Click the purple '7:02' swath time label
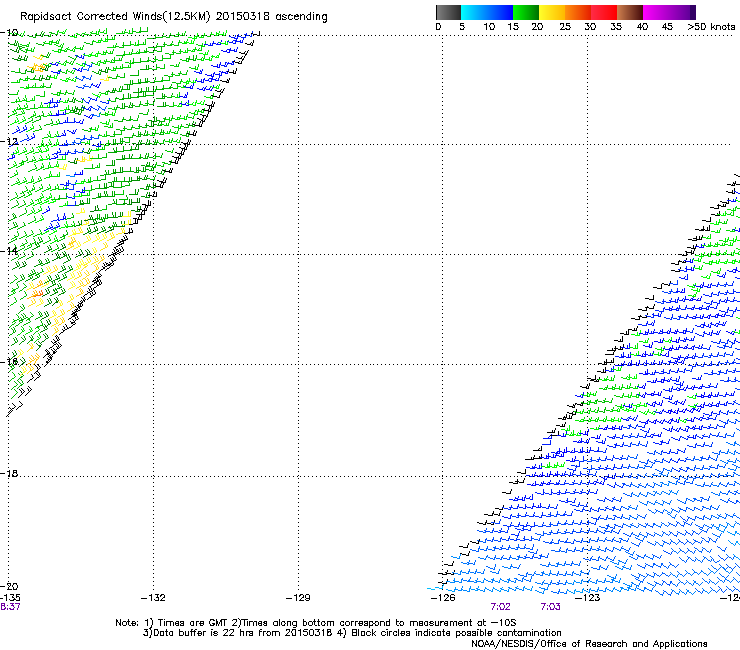Viewport: 740px width, 650px height. click(500, 607)
